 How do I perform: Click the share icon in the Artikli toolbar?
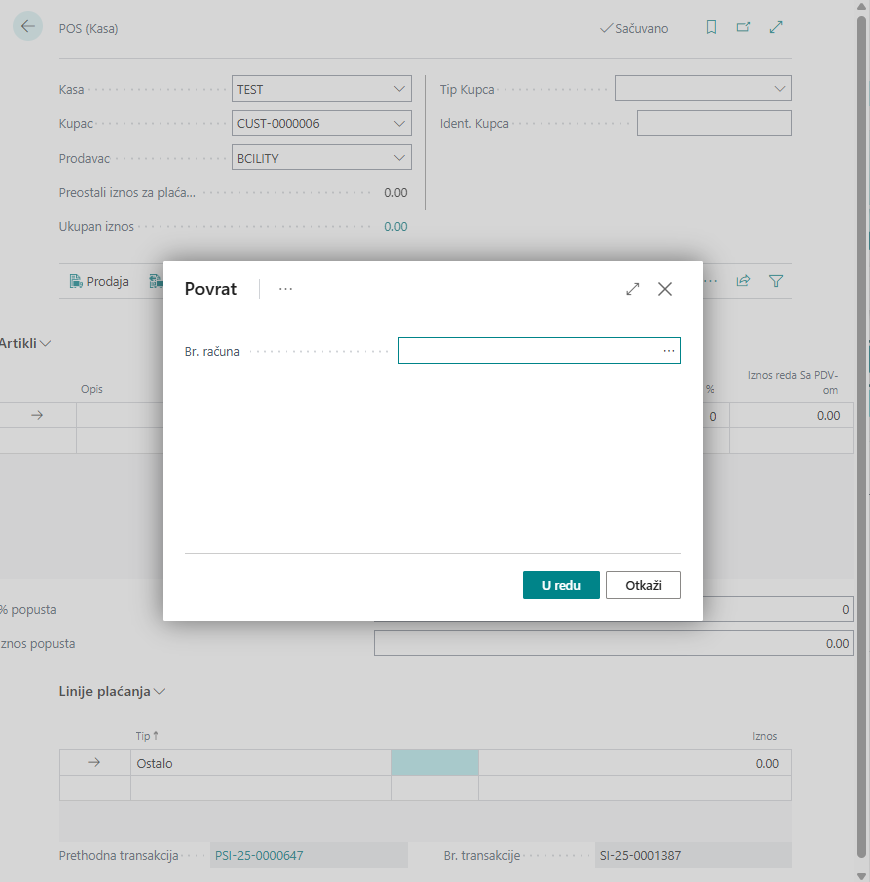pyautogui.click(x=743, y=281)
